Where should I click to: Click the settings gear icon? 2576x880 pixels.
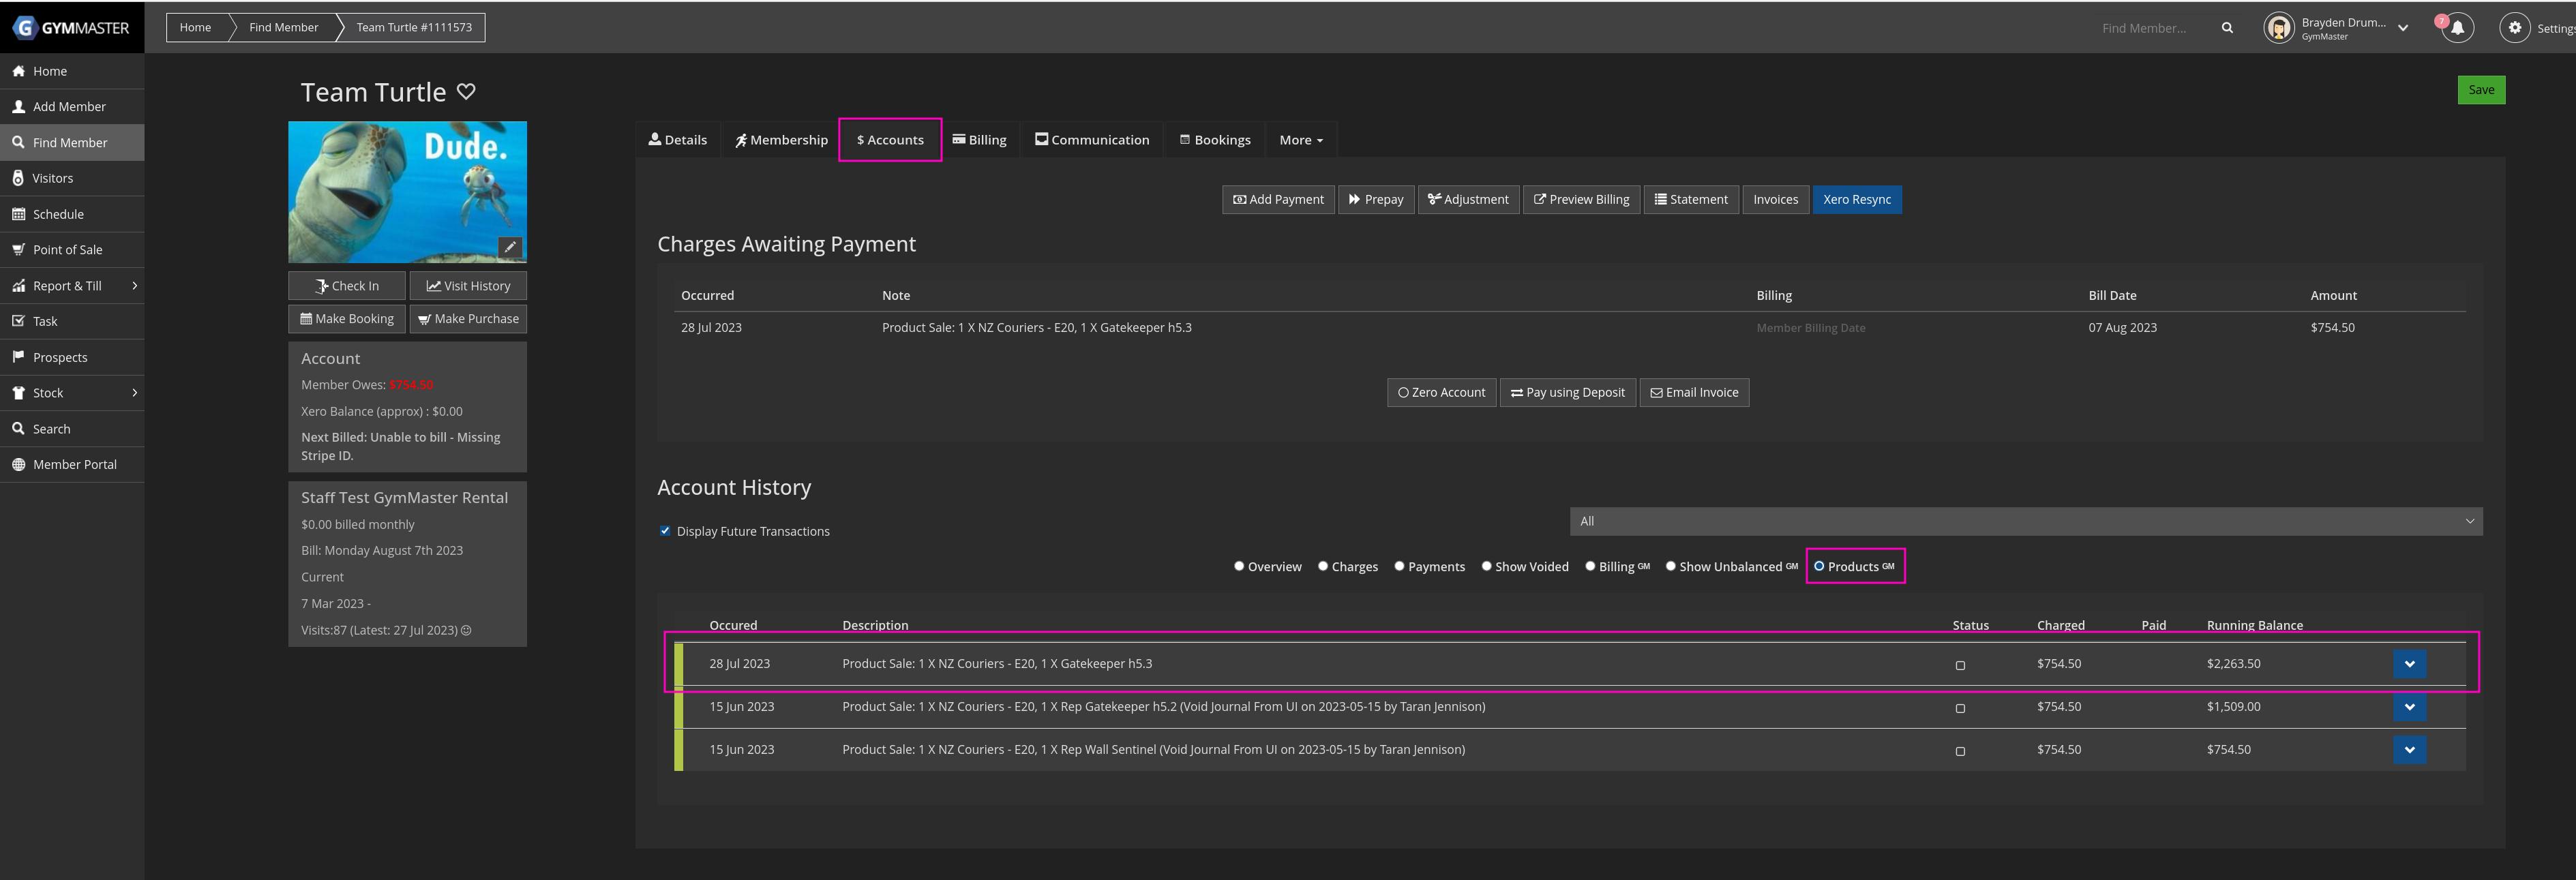tap(2514, 28)
